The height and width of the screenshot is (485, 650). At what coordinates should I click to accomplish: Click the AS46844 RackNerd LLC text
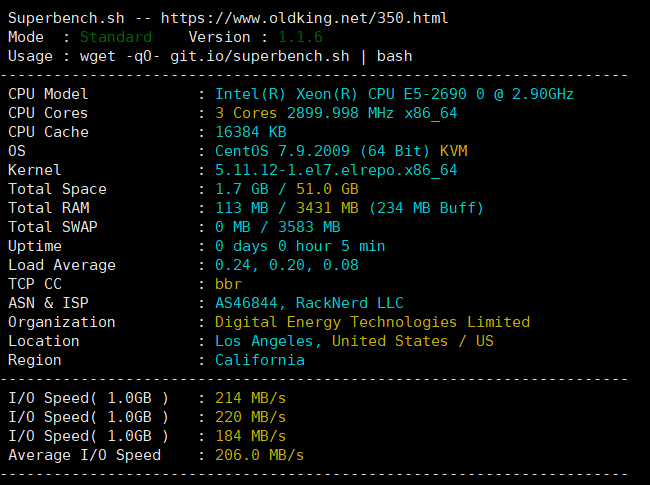tap(309, 303)
